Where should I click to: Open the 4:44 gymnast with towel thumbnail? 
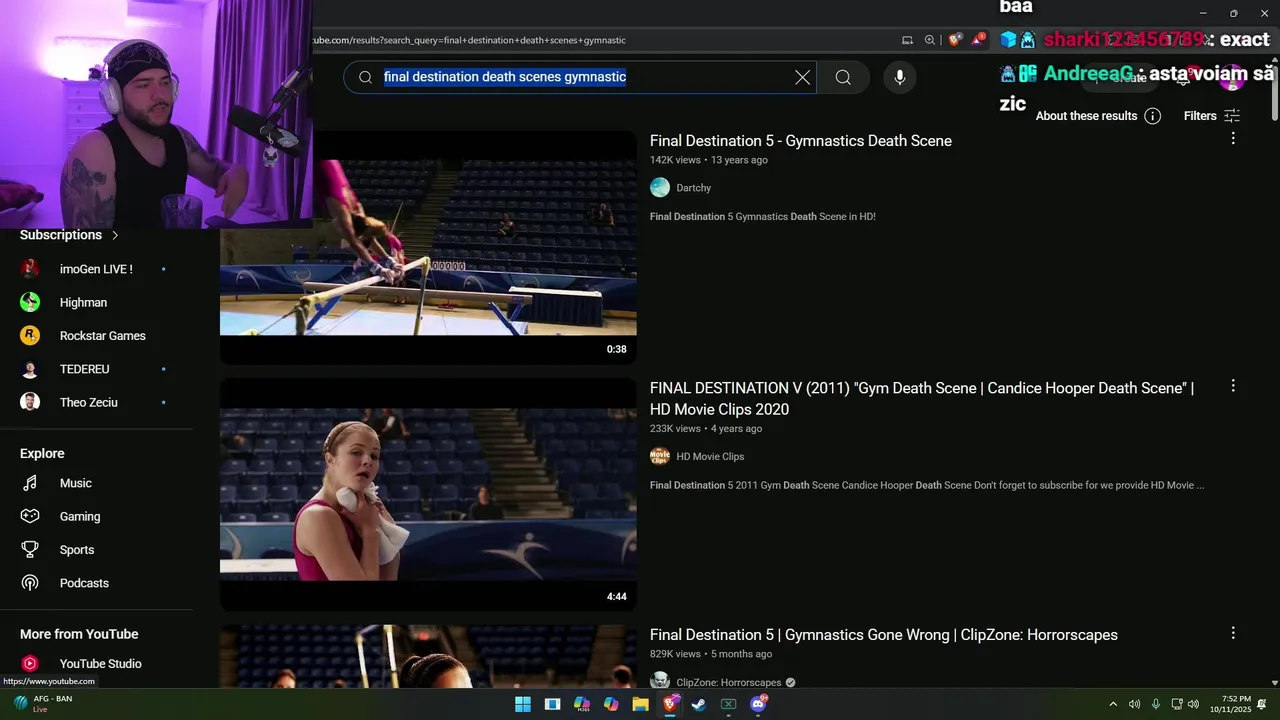428,494
